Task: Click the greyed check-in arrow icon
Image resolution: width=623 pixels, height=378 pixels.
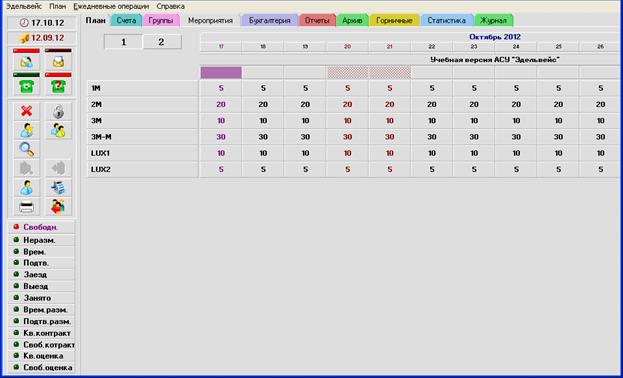Action: click(26, 169)
